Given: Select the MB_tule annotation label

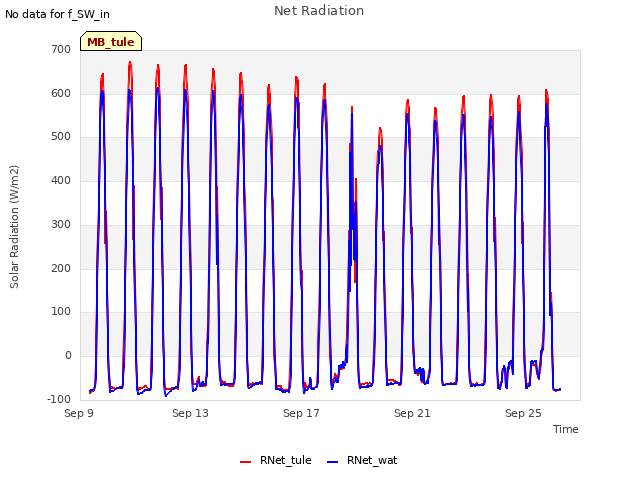Looking at the screenshot, I should click(x=111, y=41).
